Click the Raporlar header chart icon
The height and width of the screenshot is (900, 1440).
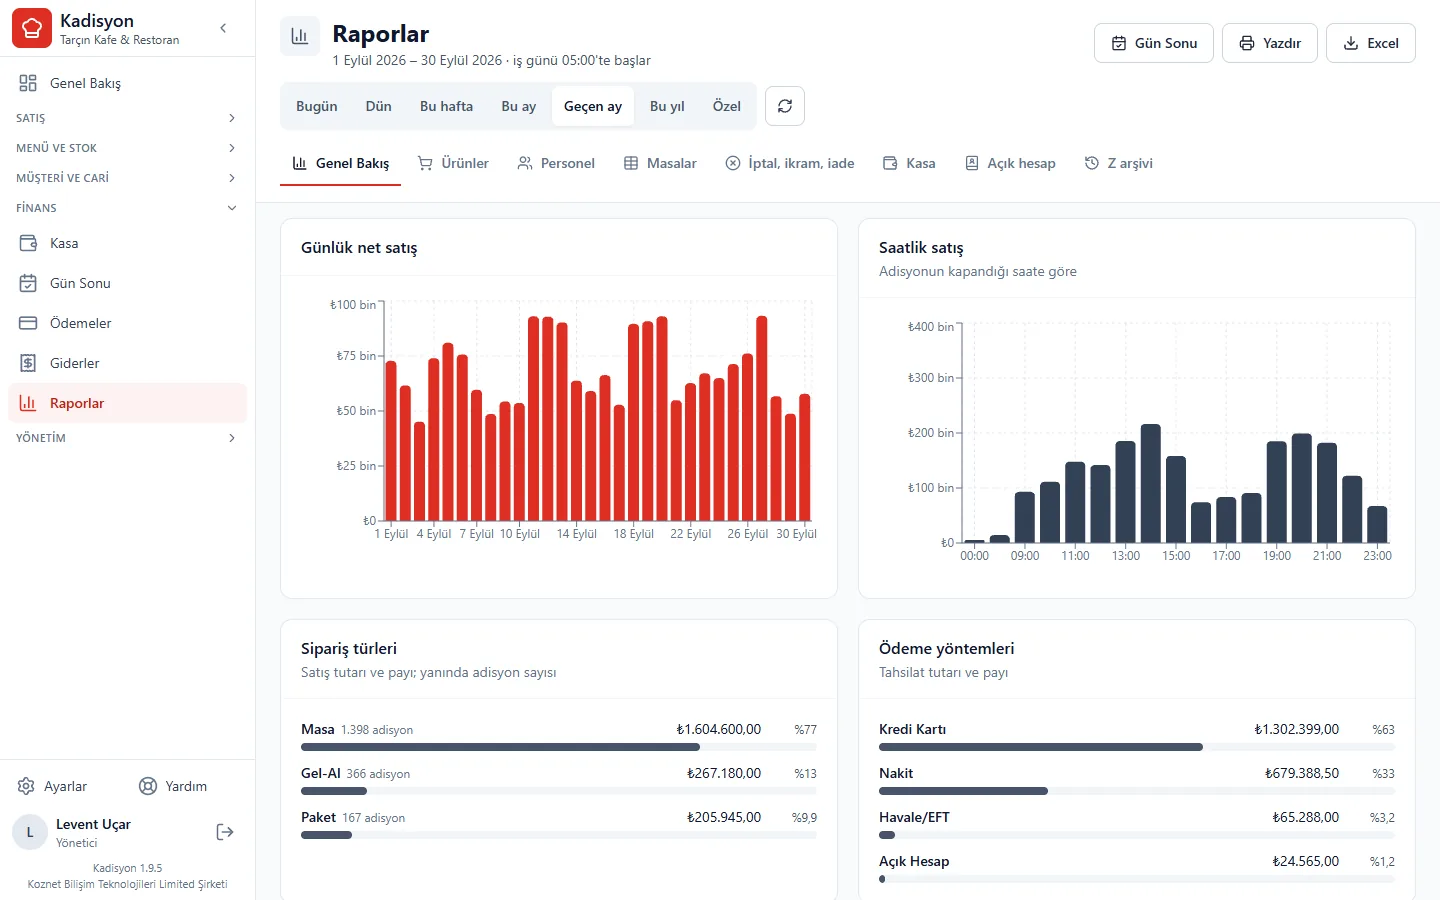tap(300, 36)
